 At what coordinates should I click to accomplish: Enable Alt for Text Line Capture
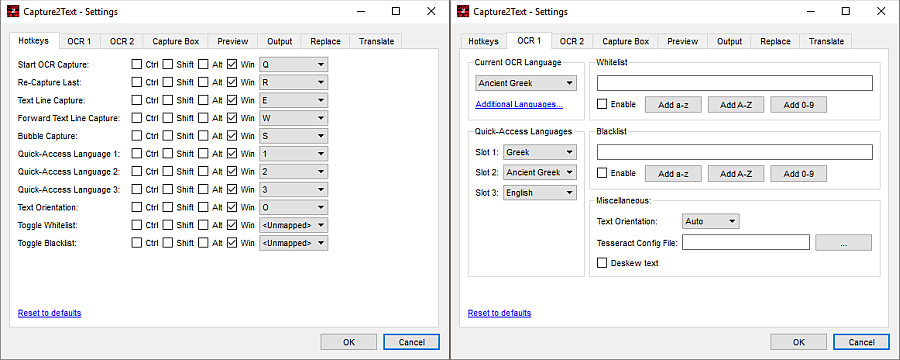coord(203,100)
